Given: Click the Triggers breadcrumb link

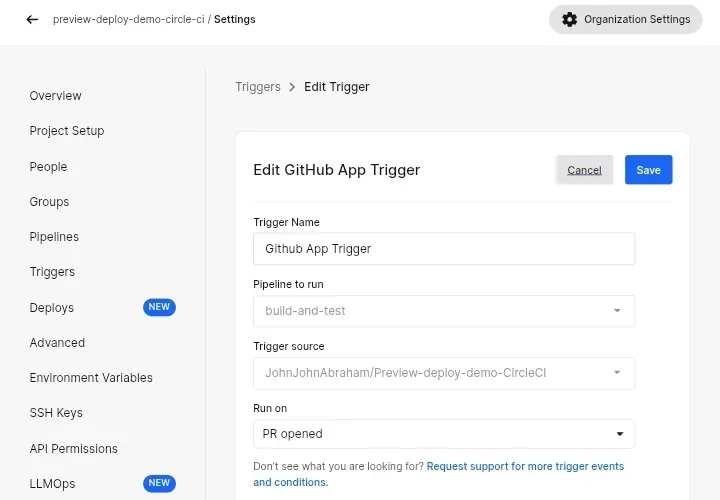Looking at the screenshot, I should [x=258, y=87].
